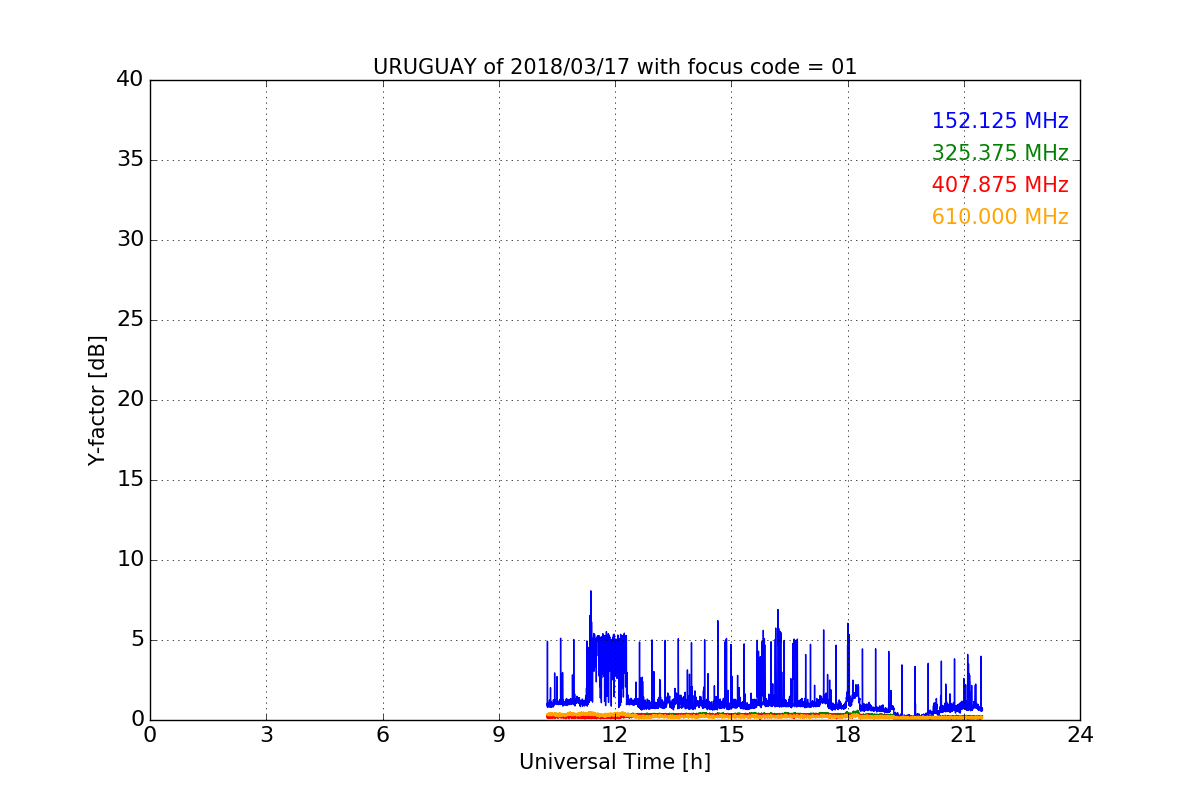Click the x-axis tick label 12
The width and height of the screenshot is (1200, 800).
[x=615, y=735]
